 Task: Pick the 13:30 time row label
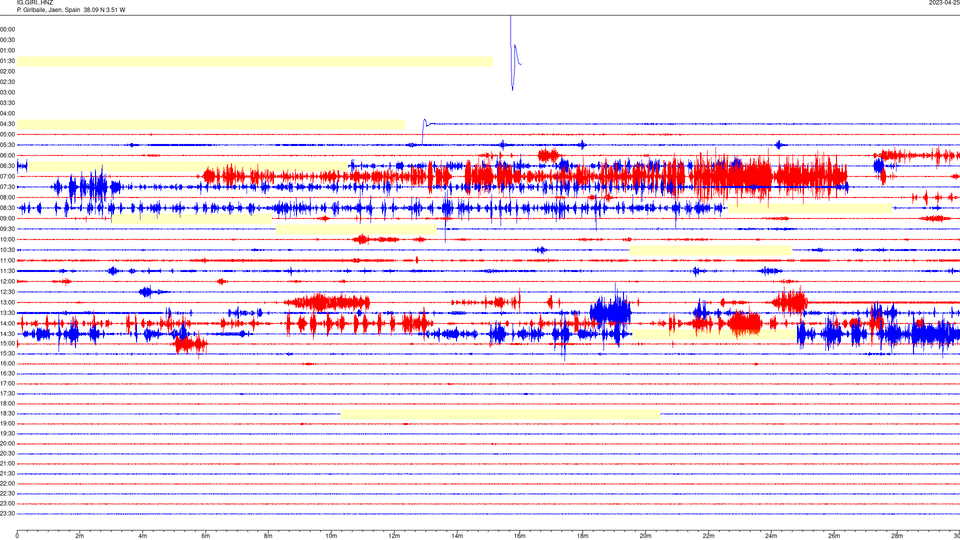click(8, 313)
